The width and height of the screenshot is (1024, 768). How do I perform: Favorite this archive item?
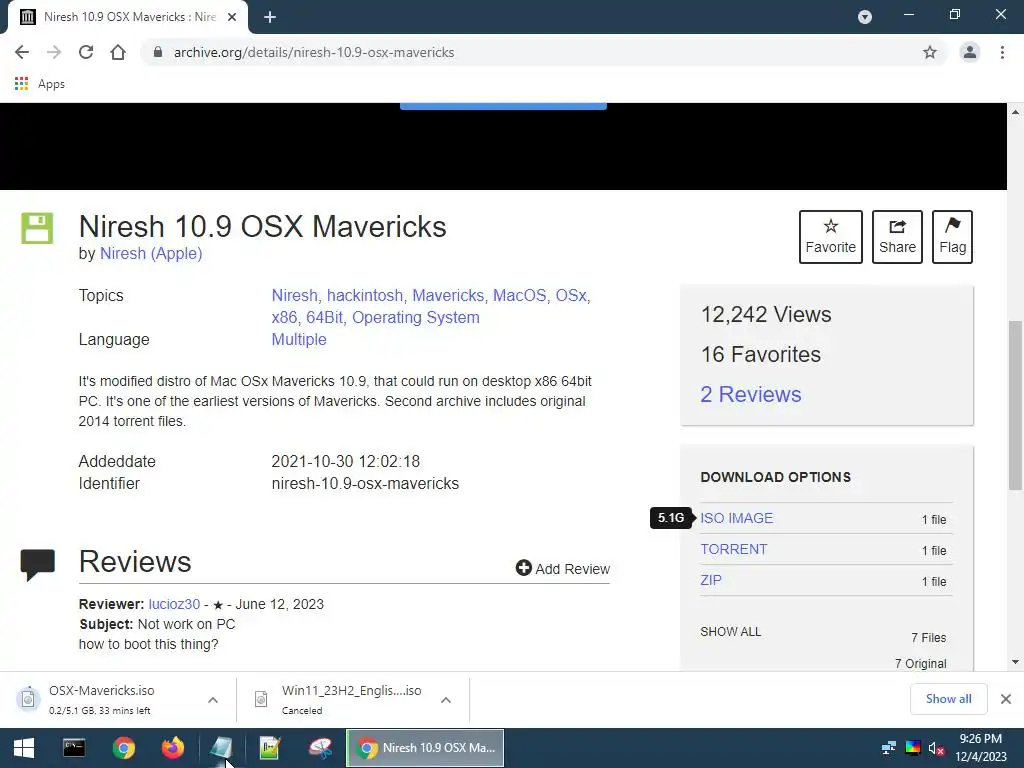(x=831, y=236)
